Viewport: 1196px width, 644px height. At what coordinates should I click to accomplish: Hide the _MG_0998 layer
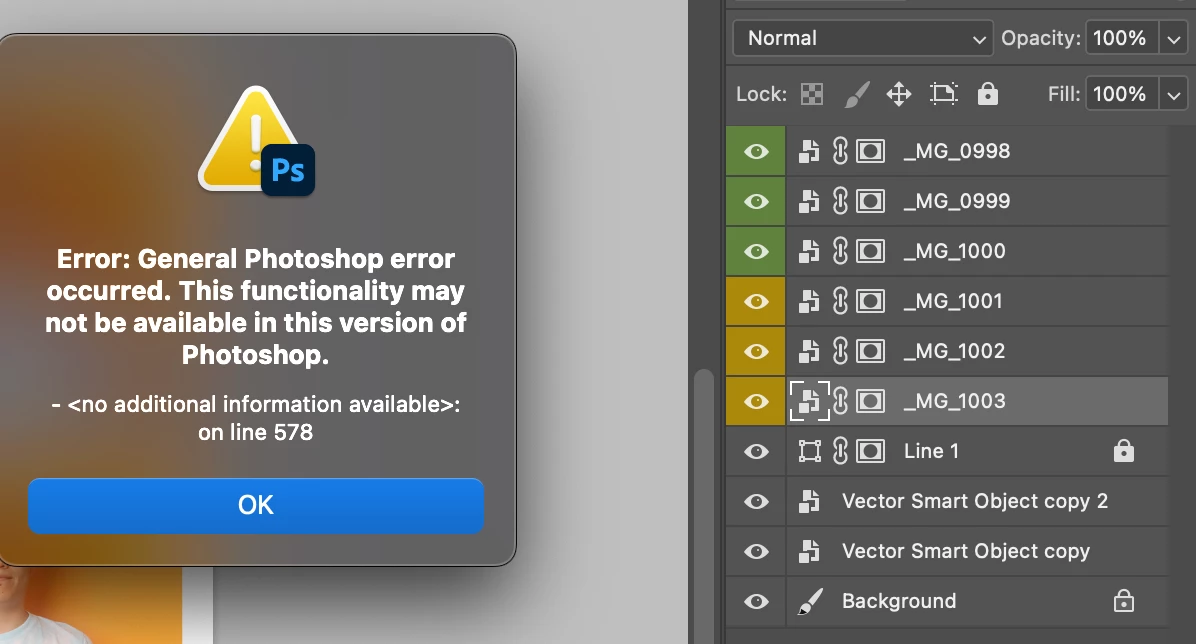coord(756,151)
